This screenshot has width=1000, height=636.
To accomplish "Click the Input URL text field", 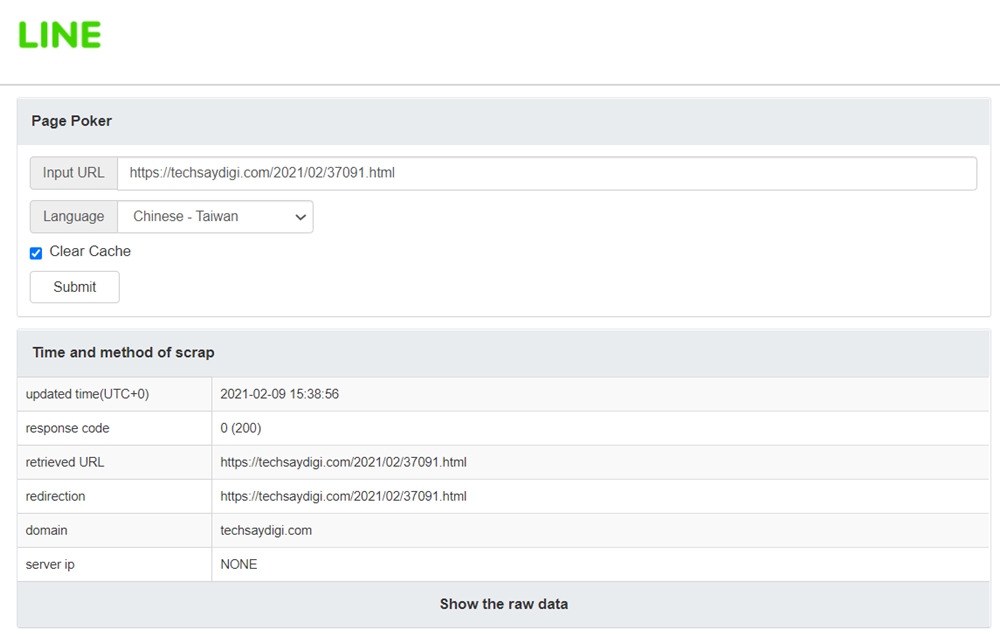I will click(546, 173).
